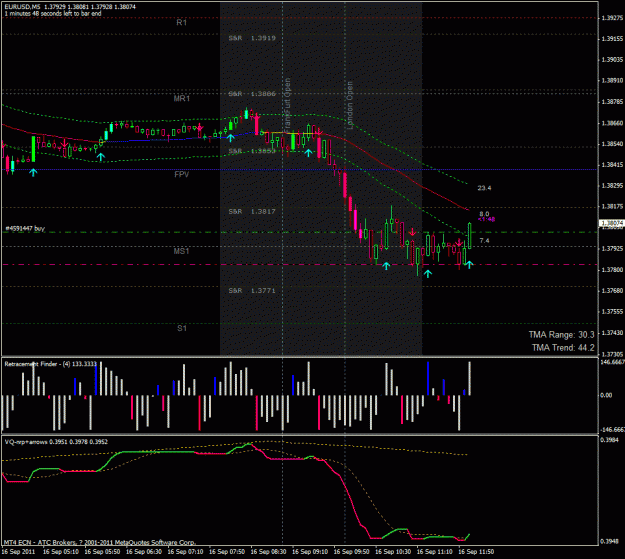Select the S1 pivot label
The width and height of the screenshot is (625, 559).
tap(181, 328)
